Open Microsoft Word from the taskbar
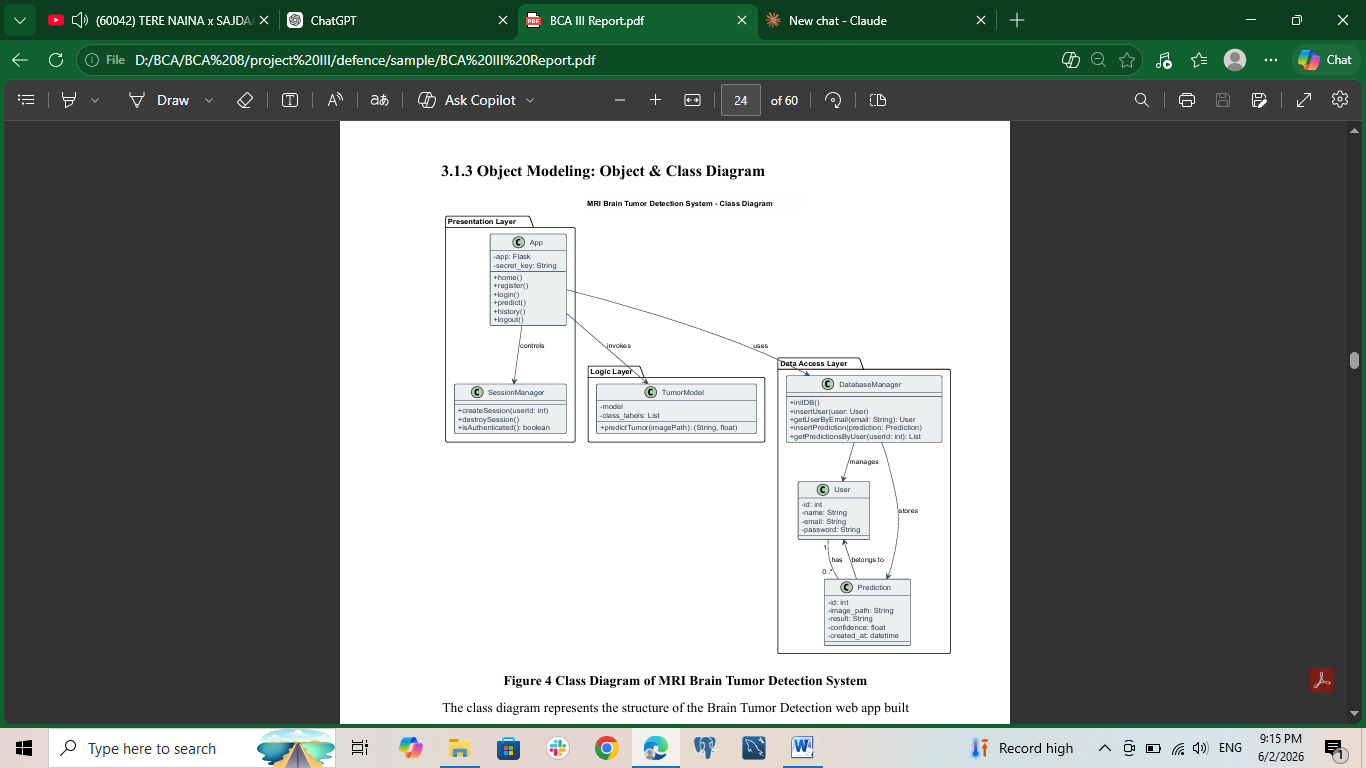Image resolution: width=1366 pixels, height=768 pixels. coord(803,748)
